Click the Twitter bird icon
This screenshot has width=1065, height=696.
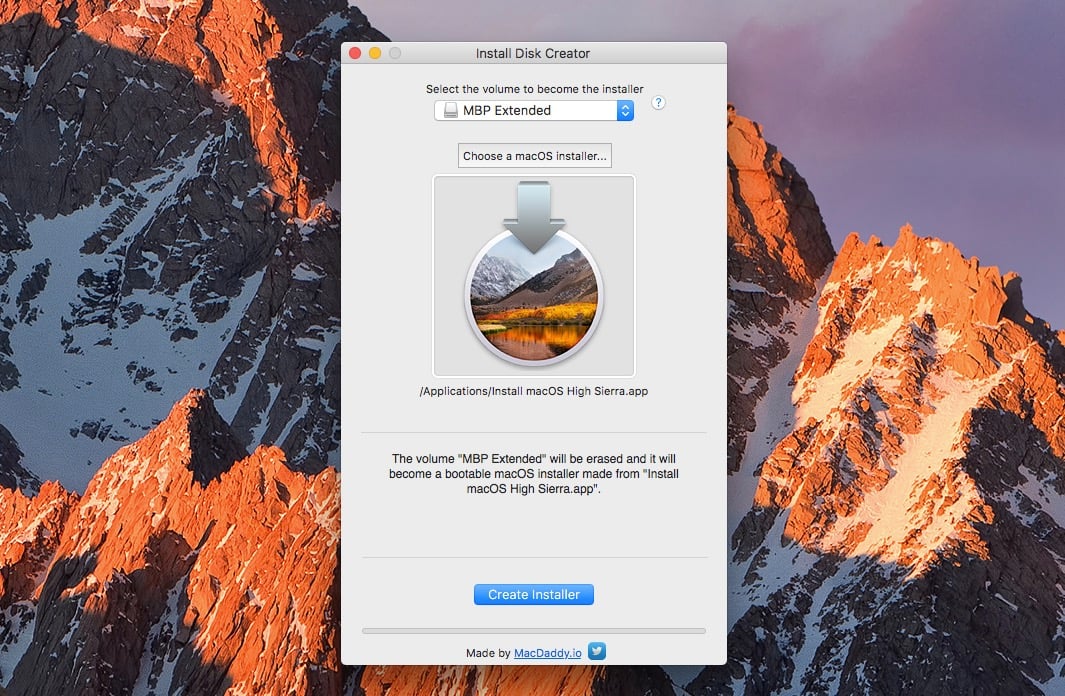tap(596, 651)
